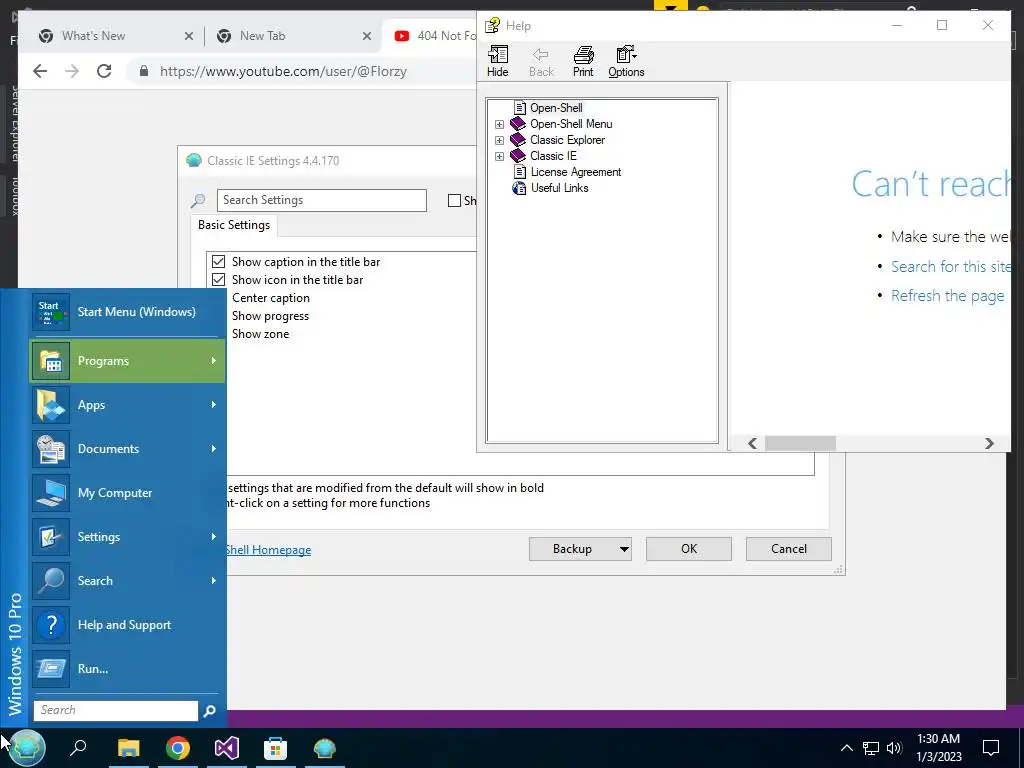This screenshot has width=1024, height=768.
Task: Open the Shell Homepage link
Action: click(x=268, y=550)
